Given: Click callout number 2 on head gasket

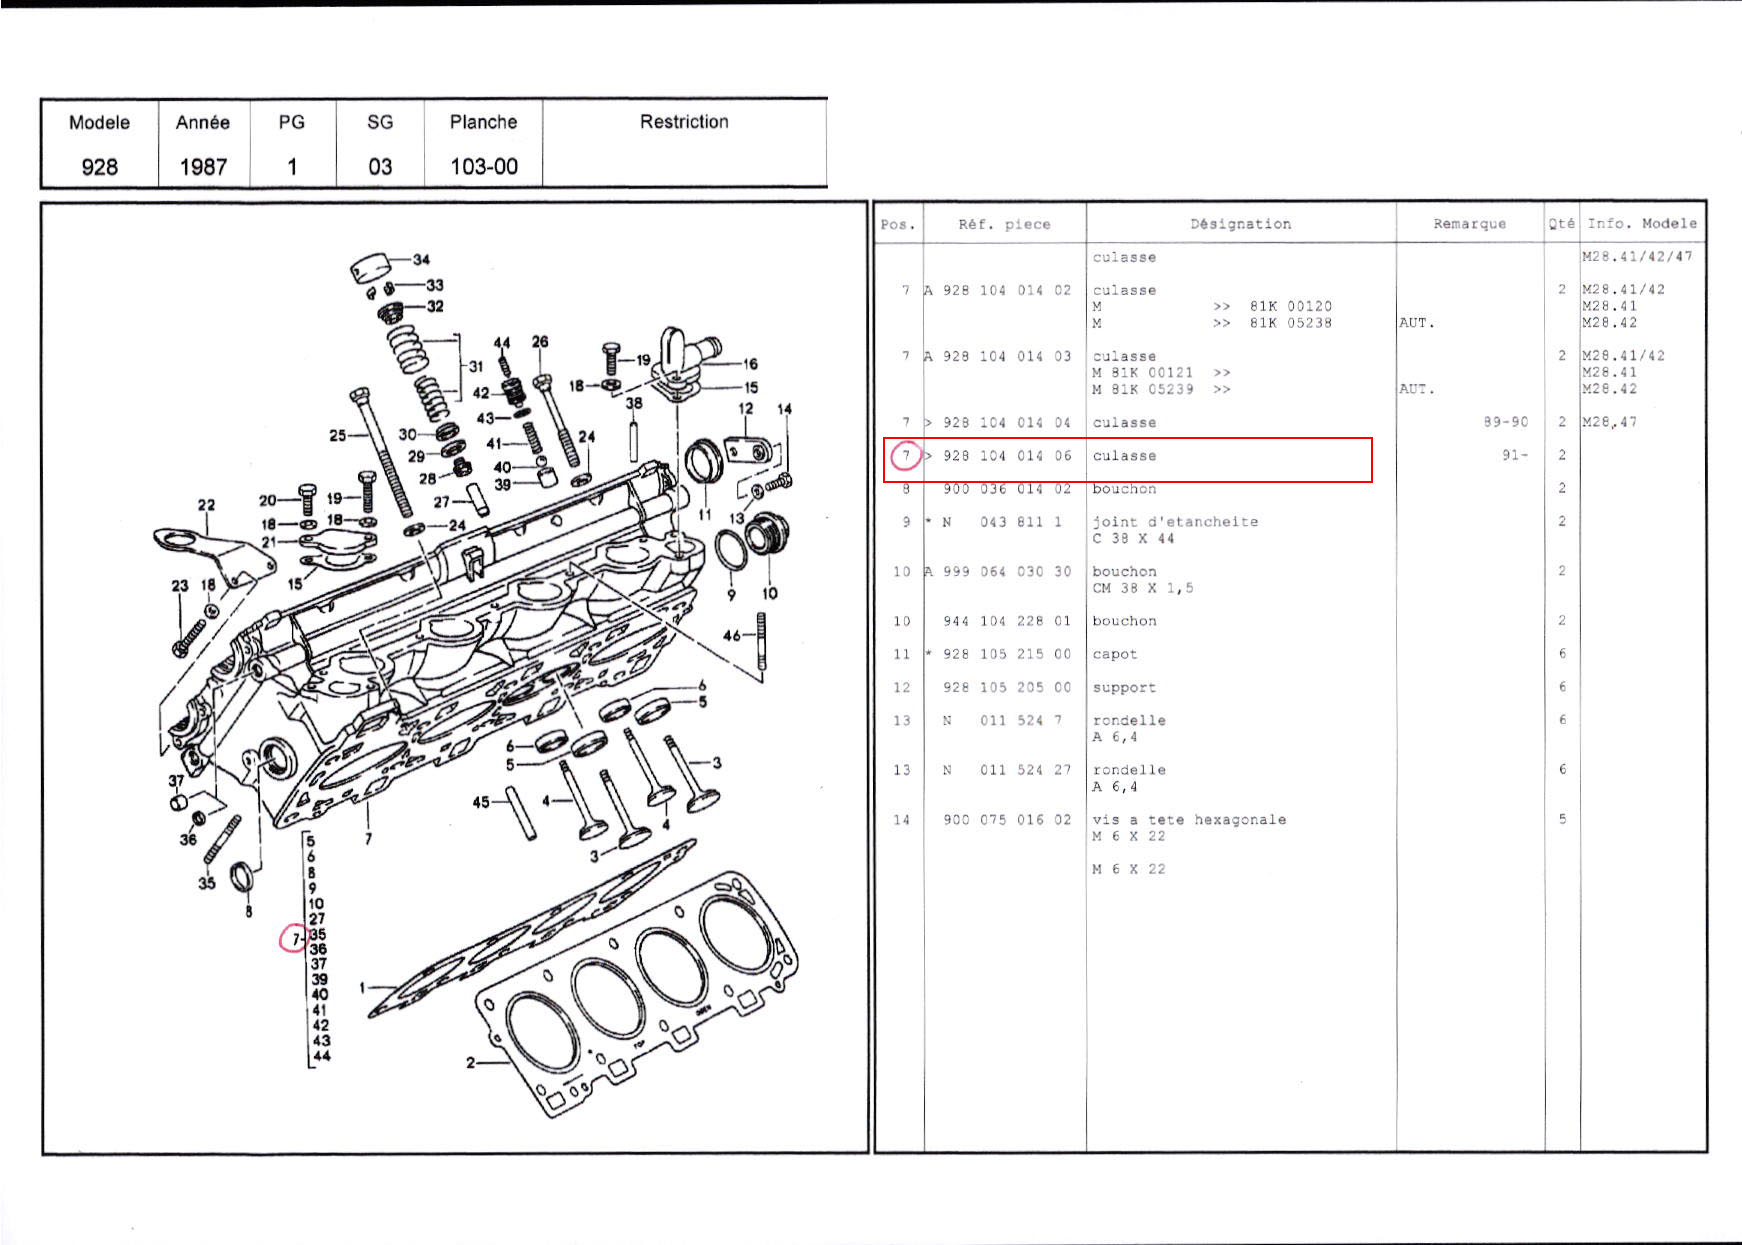Looking at the screenshot, I should click(470, 1062).
